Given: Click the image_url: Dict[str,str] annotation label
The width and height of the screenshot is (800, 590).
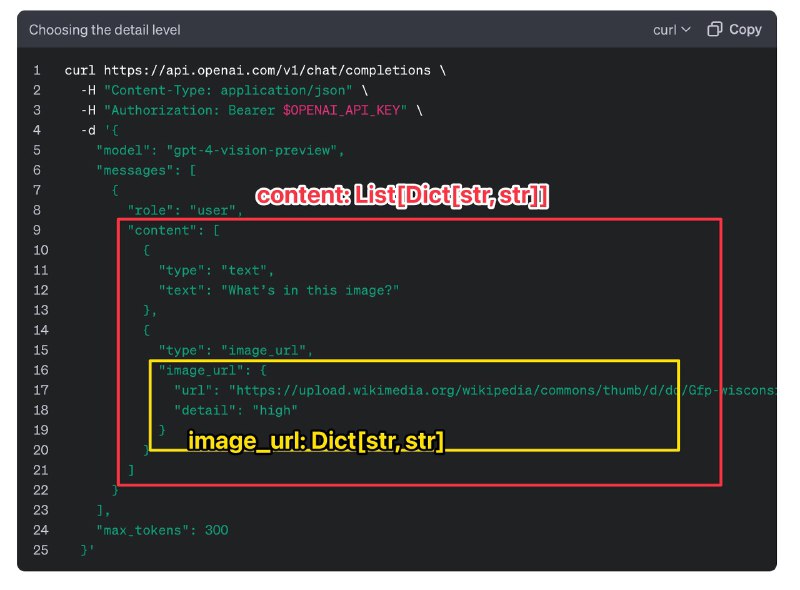Looking at the screenshot, I should tap(318, 441).
